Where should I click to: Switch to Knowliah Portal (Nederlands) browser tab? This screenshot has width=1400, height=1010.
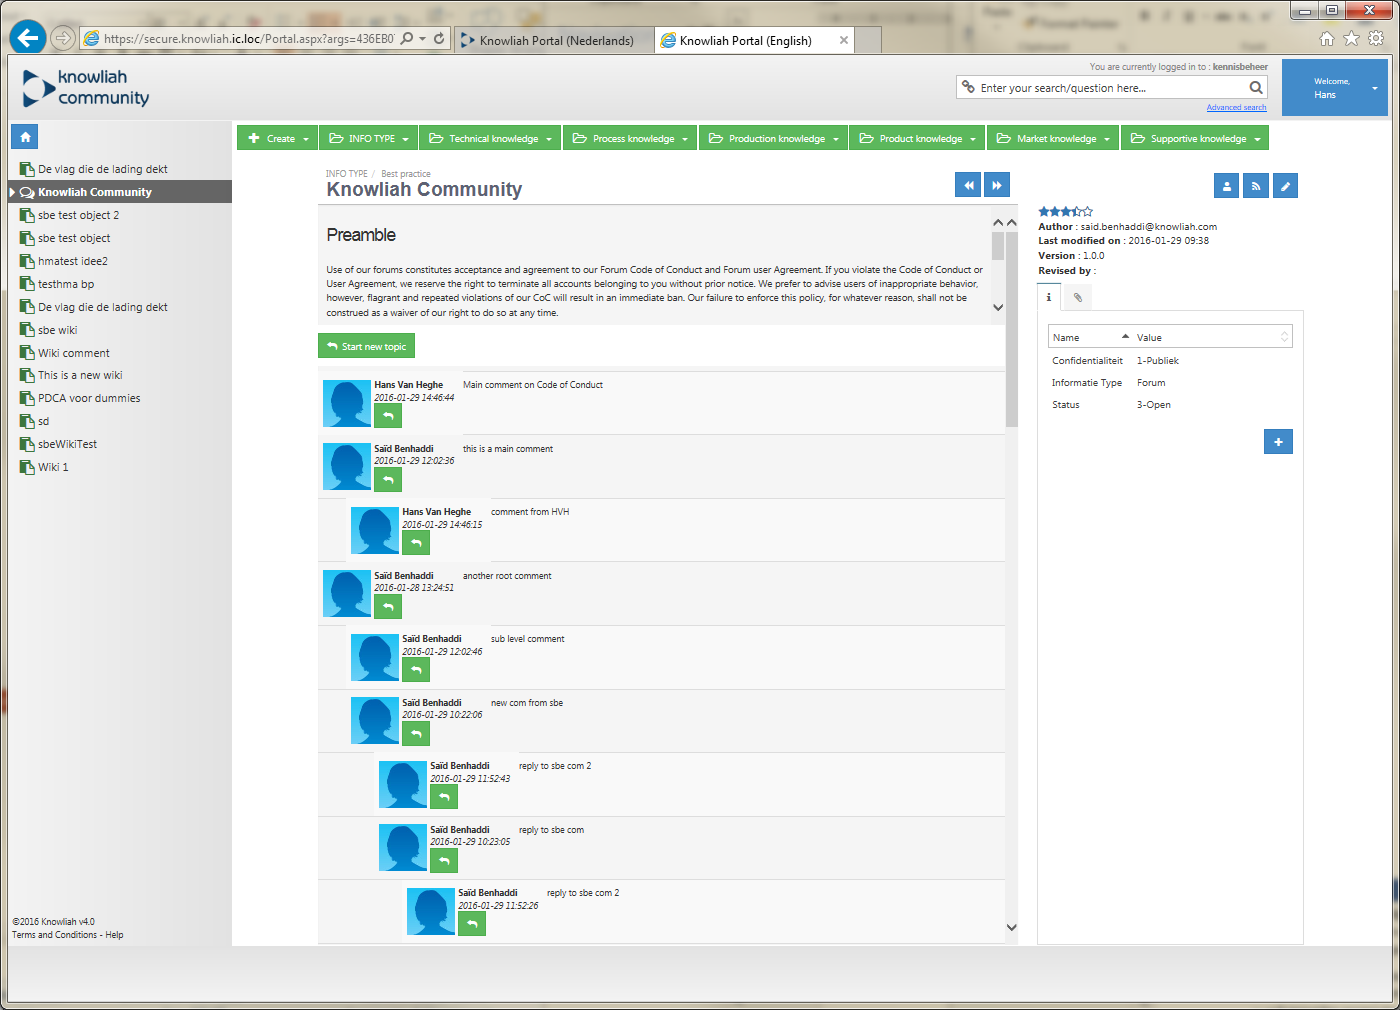pyautogui.click(x=556, y=41)
